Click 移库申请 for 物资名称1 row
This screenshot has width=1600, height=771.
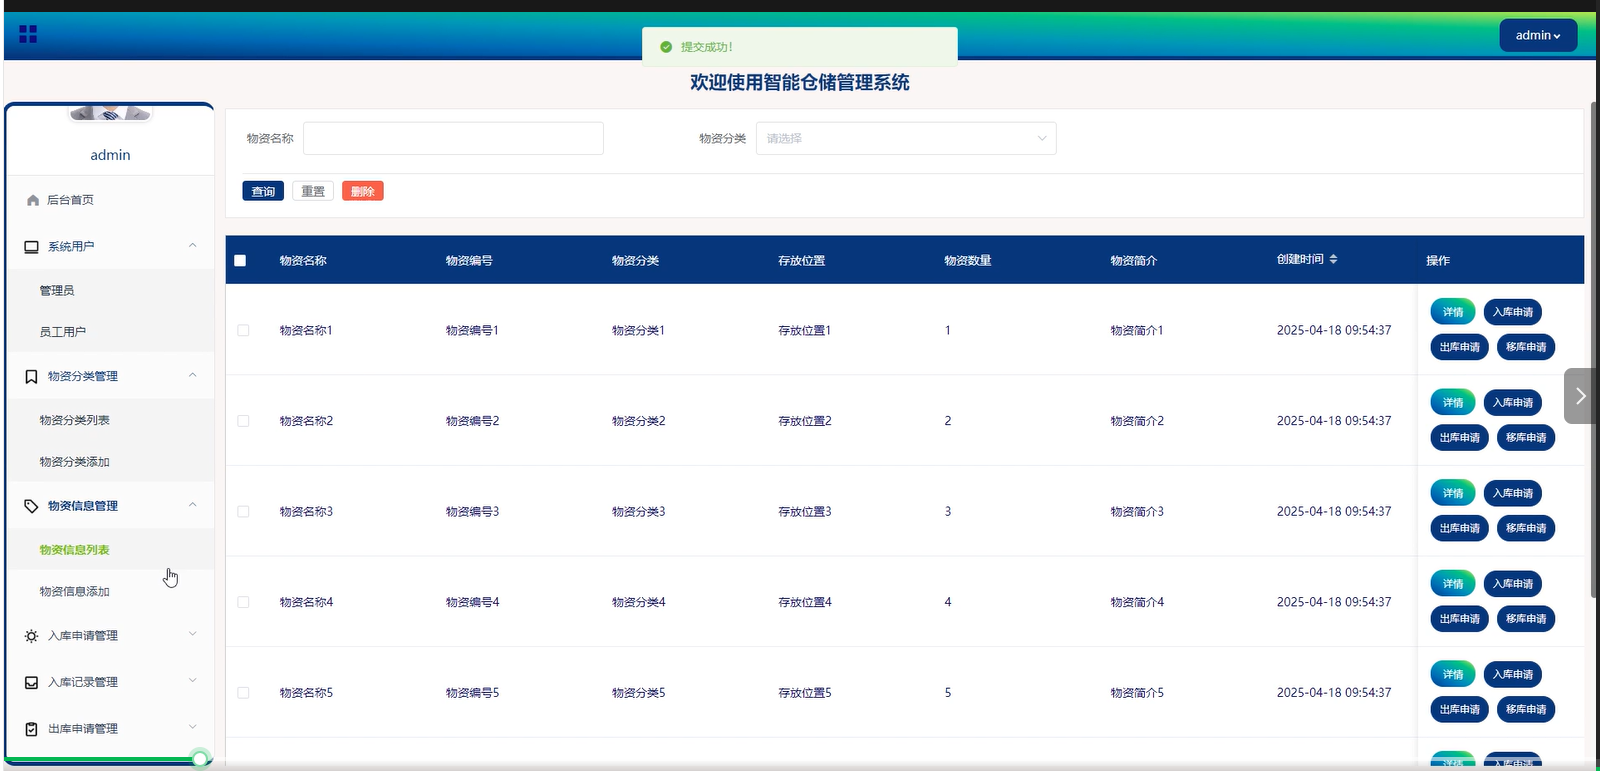[1526, 347]
